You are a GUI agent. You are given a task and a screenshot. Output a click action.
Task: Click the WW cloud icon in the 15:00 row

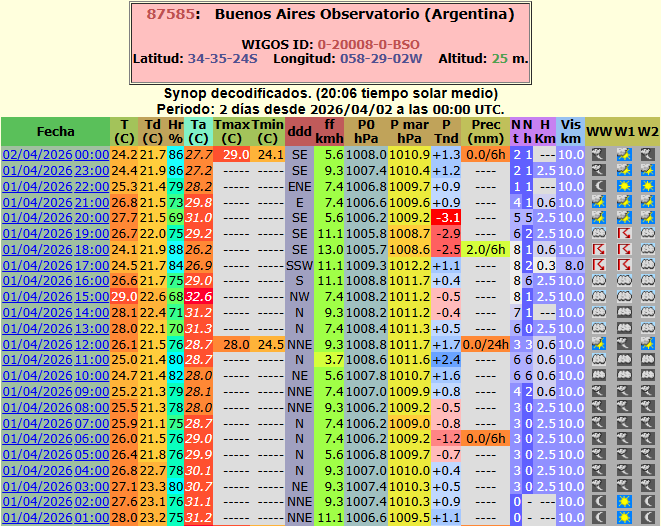[599, 297]
